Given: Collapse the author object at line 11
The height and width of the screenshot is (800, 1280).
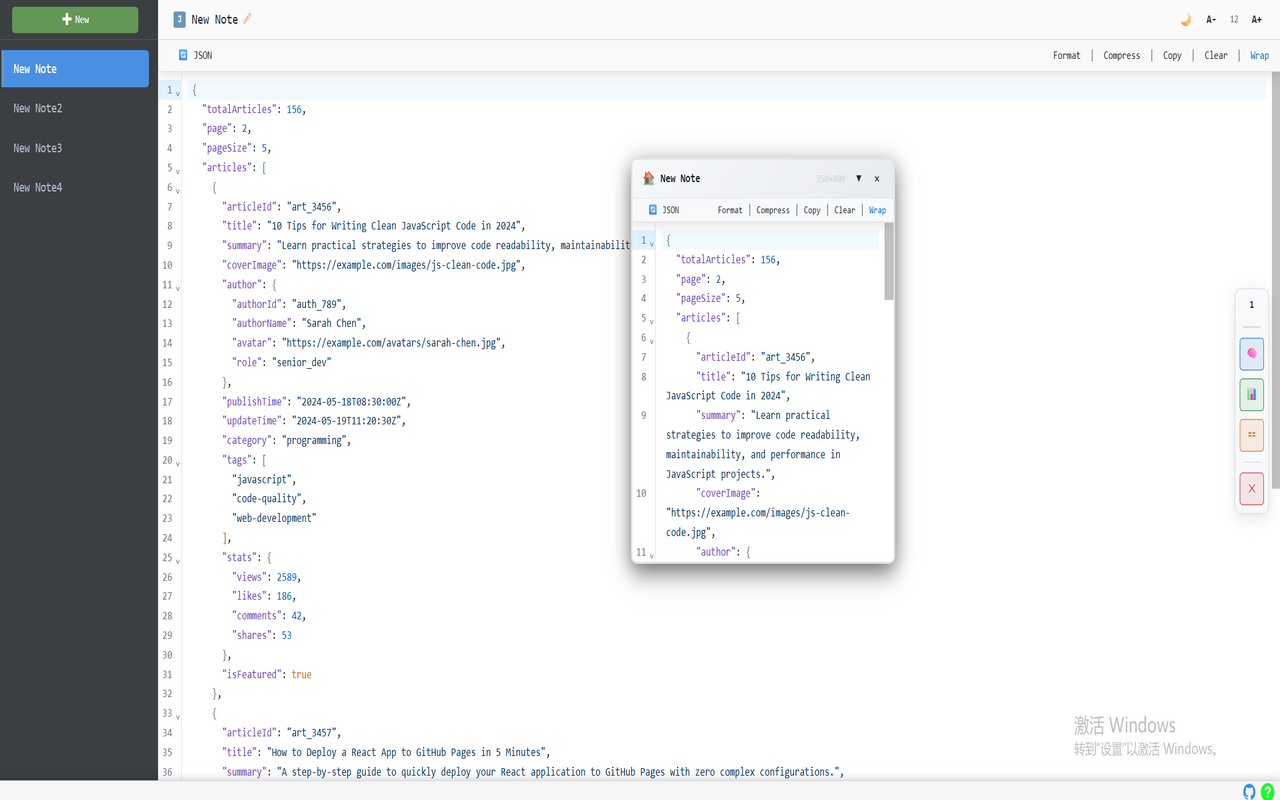Looking at the screenshot, I should point(178,288).
